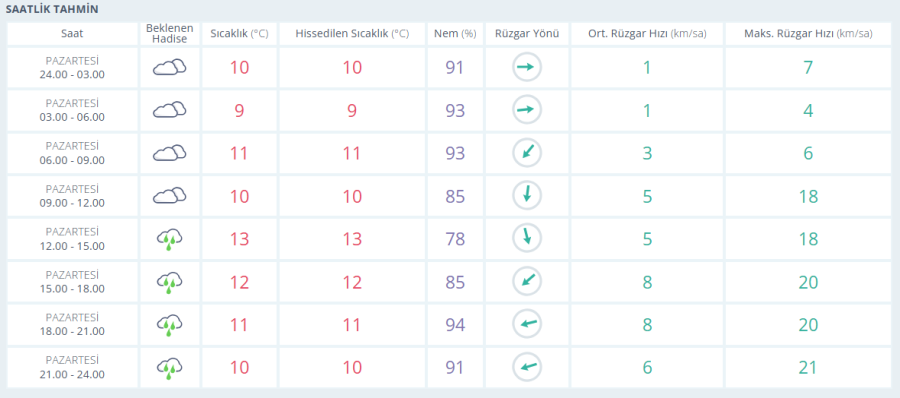This screenshot has height=398, width=900.
Task: Click the Maks. Rüzgar Hızı column header
Action: click(x=808, y=34)
